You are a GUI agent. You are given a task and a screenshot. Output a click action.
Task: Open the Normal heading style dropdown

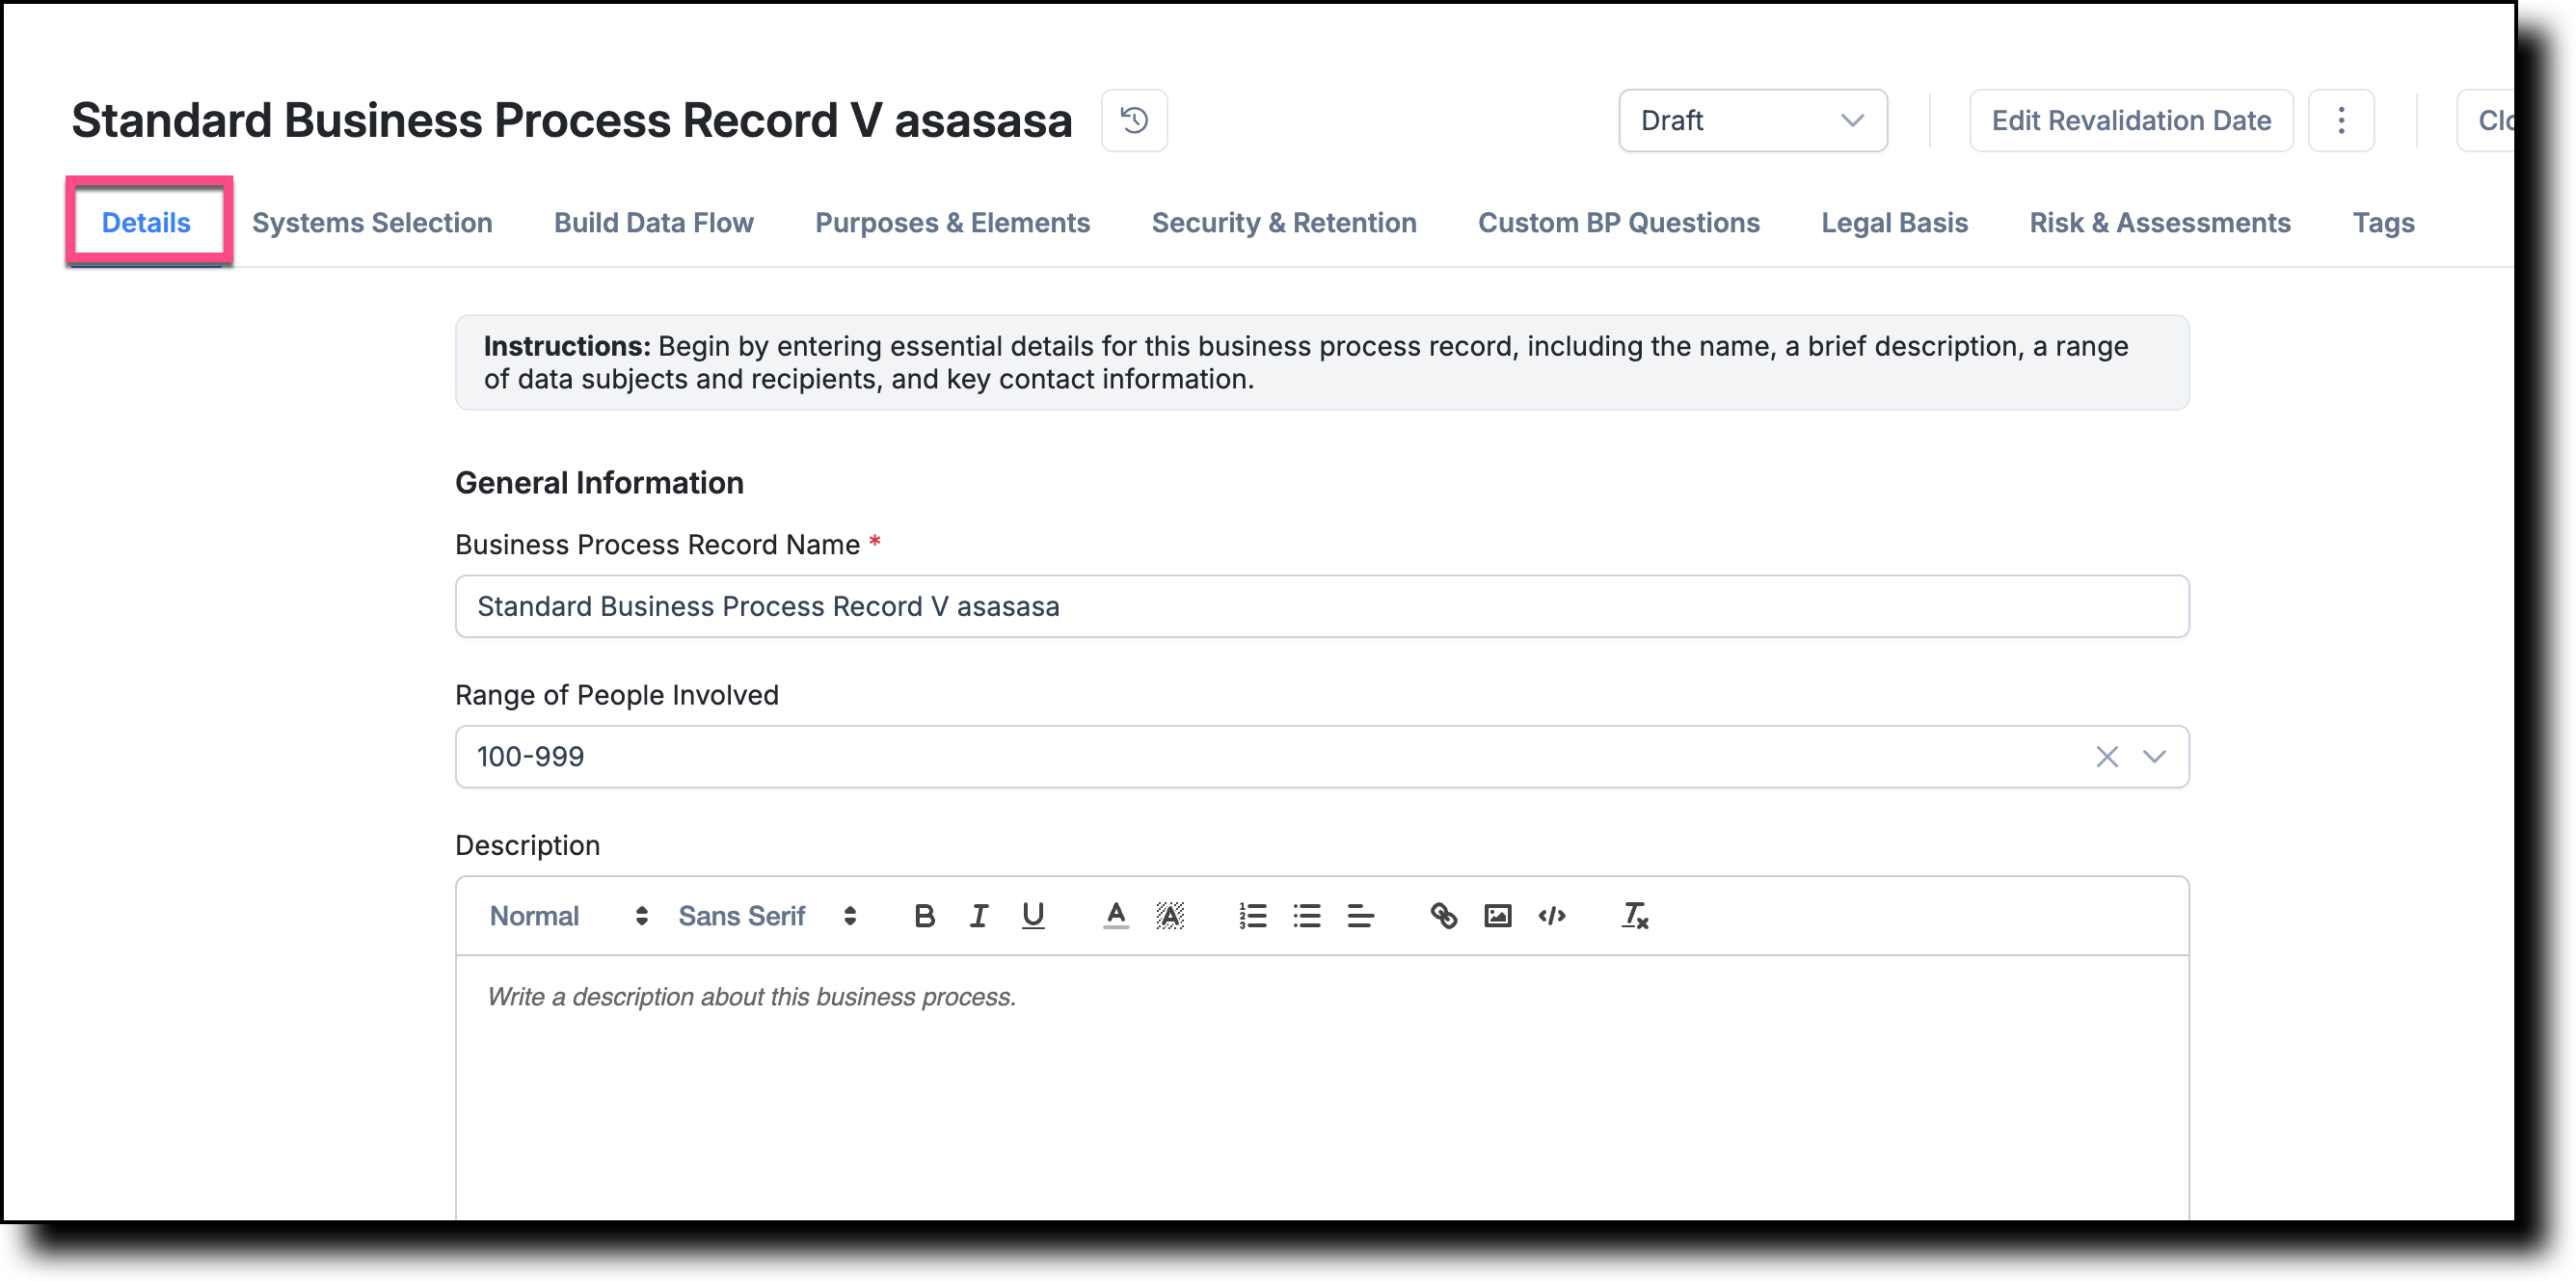(568, 915)
